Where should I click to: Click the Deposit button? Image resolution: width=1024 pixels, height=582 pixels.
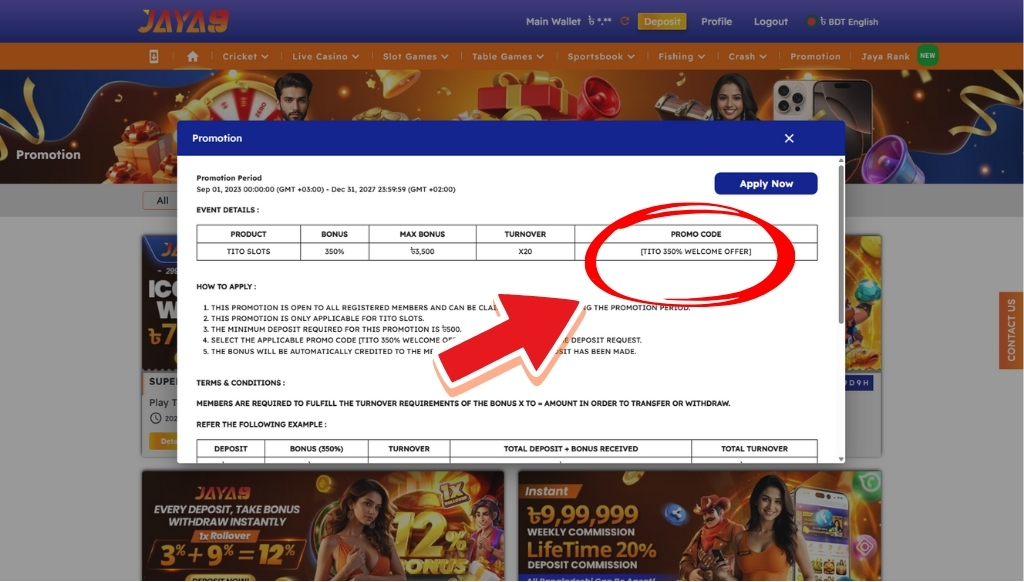662,22
